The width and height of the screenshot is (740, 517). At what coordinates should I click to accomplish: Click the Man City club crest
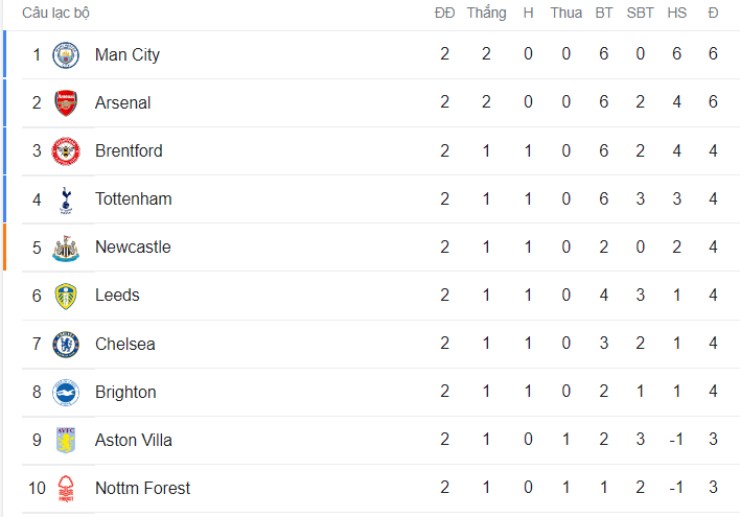(66, 55)
